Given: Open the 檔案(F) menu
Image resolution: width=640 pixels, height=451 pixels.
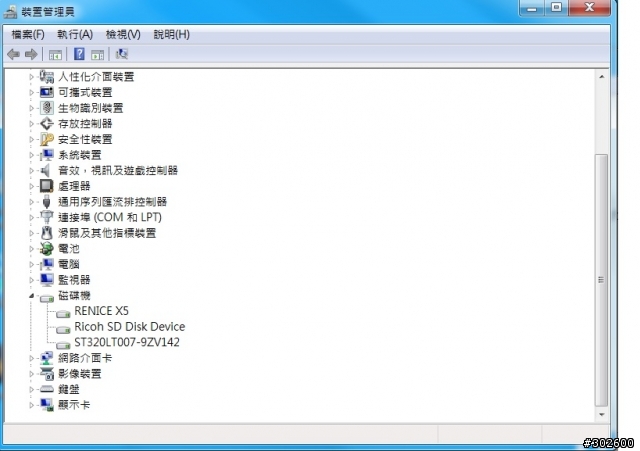Looking at the screenshot, I should point(28,34).
